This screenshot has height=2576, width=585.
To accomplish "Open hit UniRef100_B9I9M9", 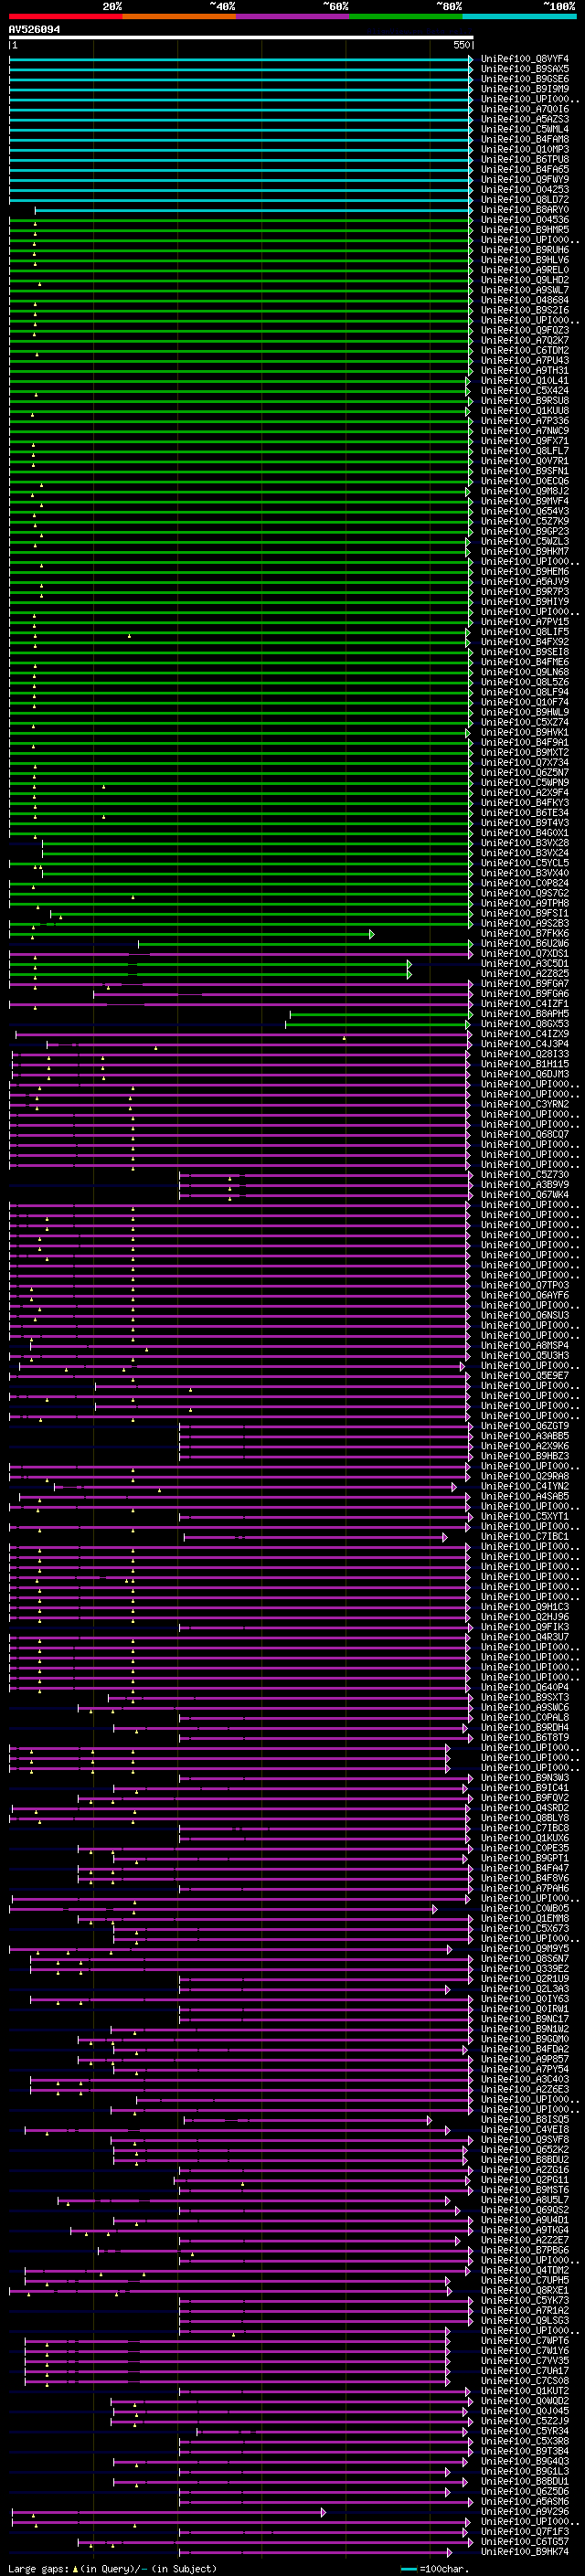I will [x=525, y=89].
